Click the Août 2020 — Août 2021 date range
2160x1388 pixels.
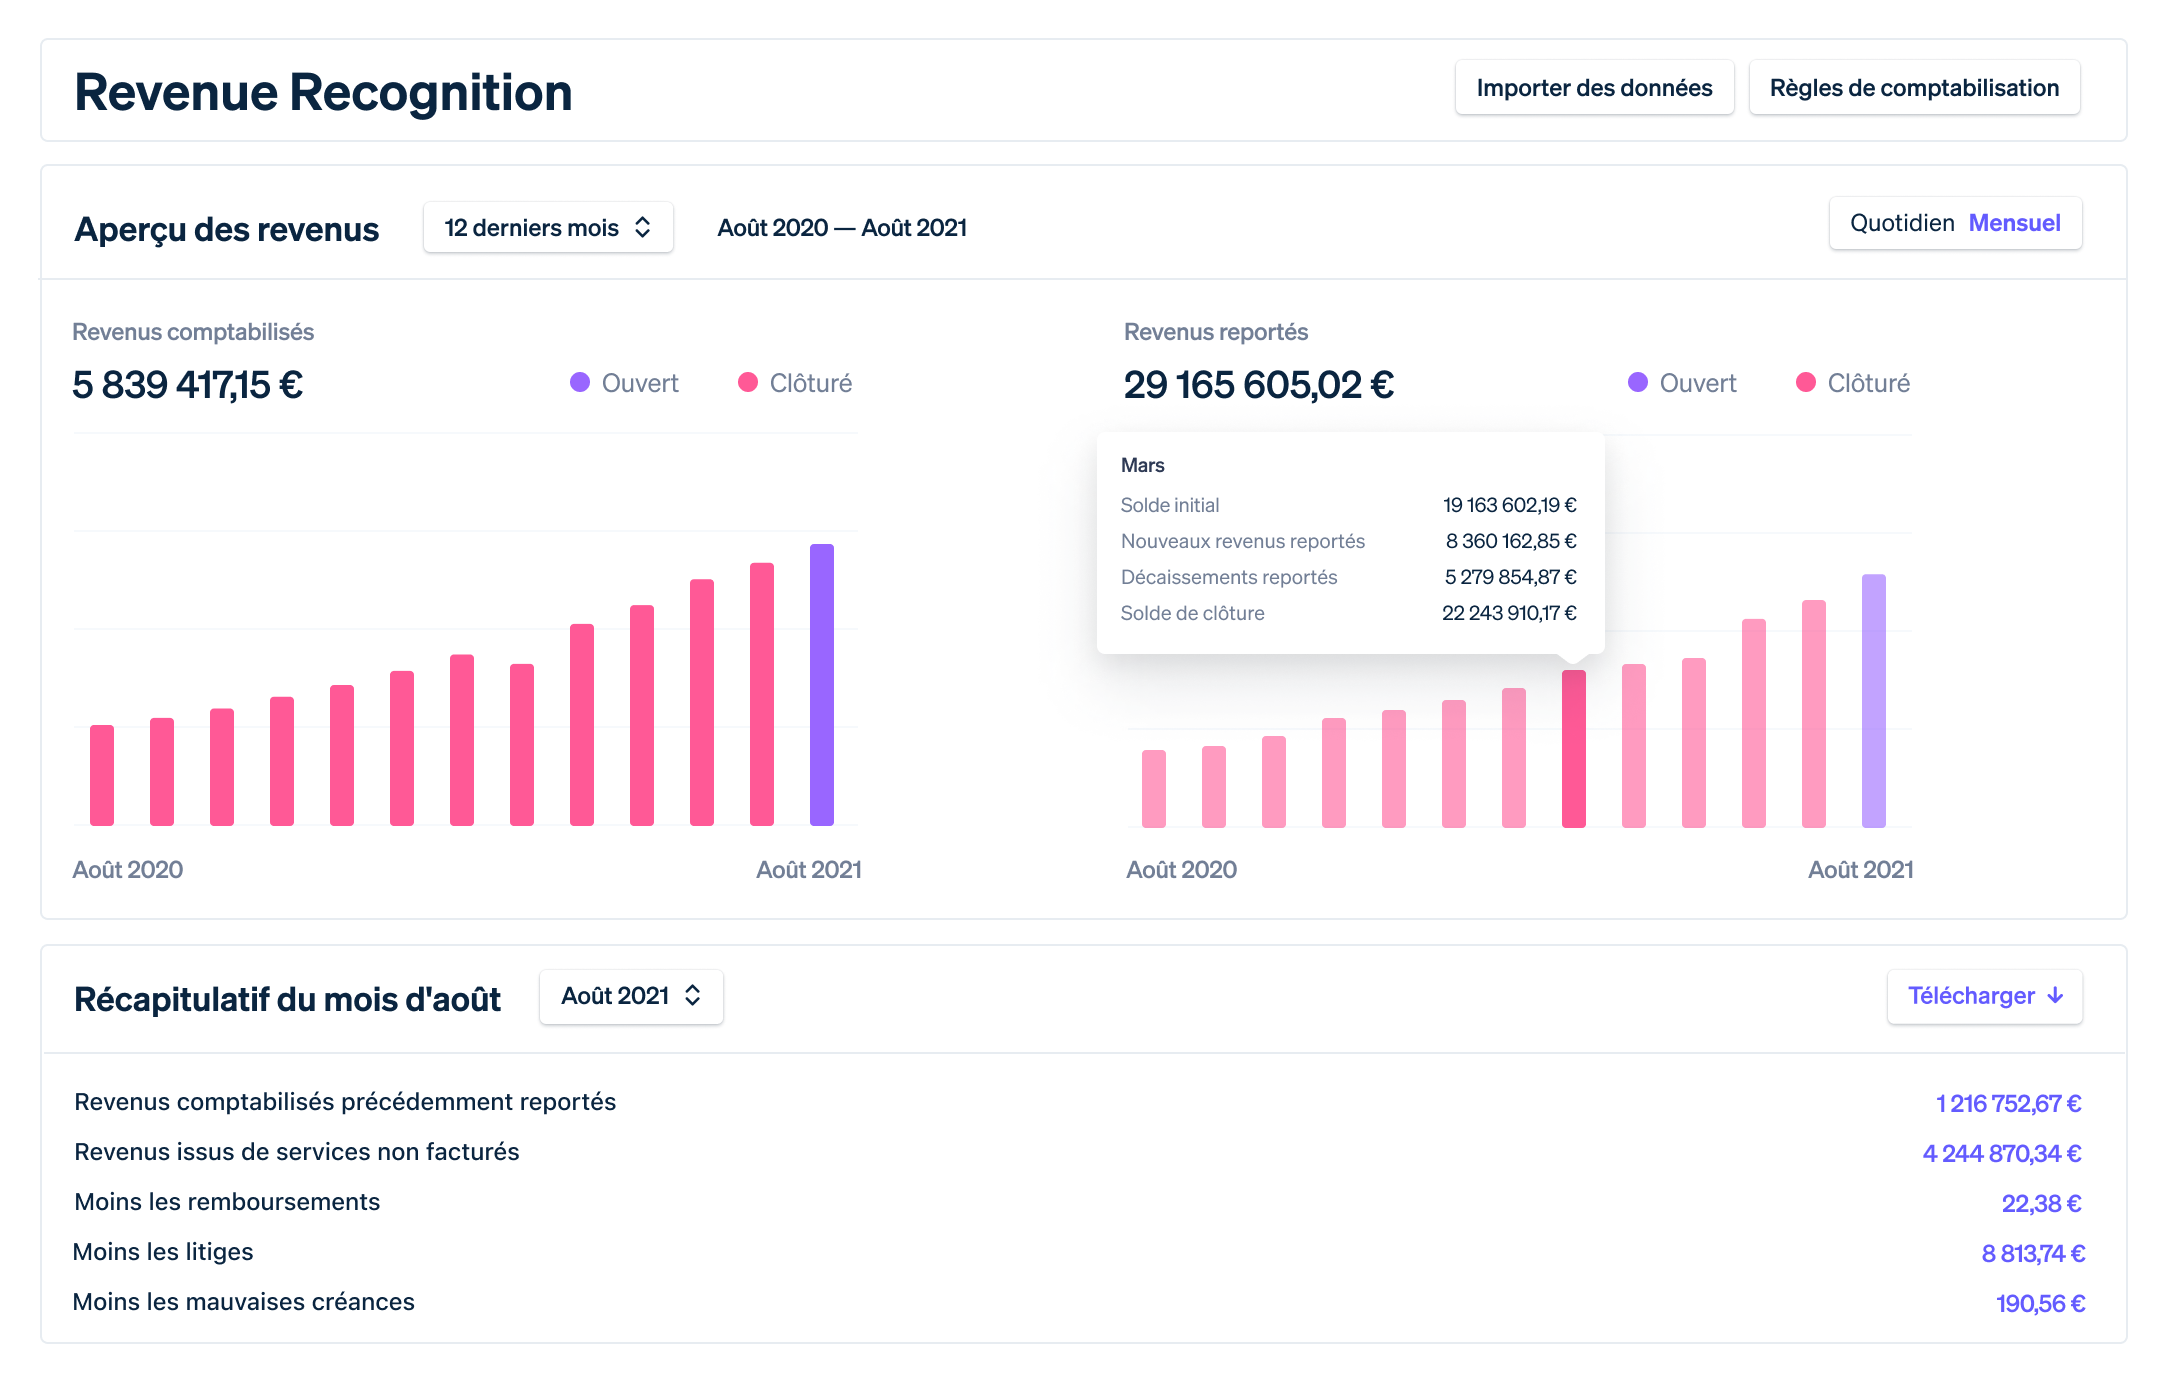tap(842, 228)
